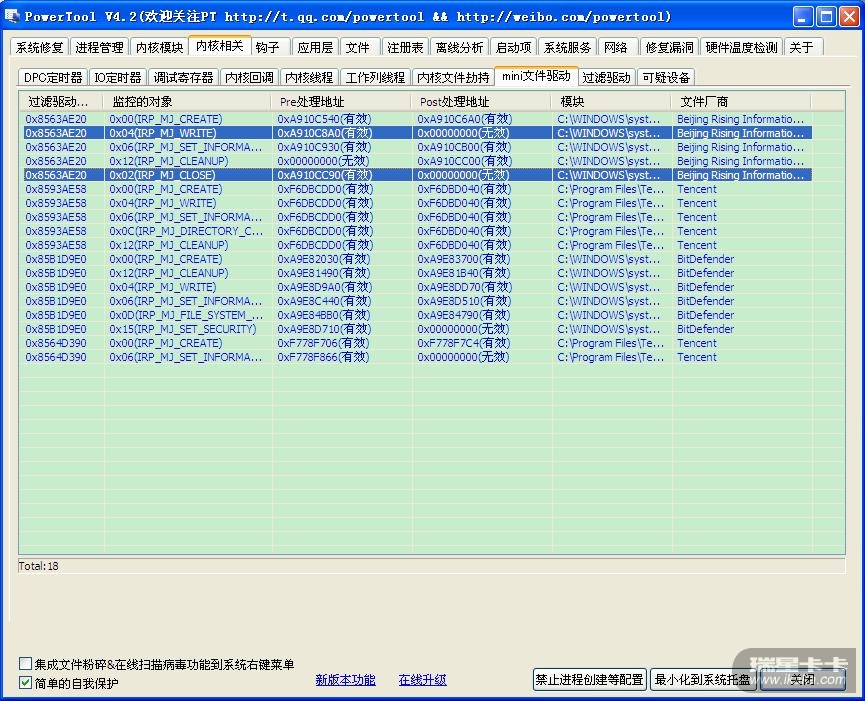Click the PowerTool title bar app icon
Viewport: 865px width, 701px height.
pyautogui.click(x=12, y=16)
